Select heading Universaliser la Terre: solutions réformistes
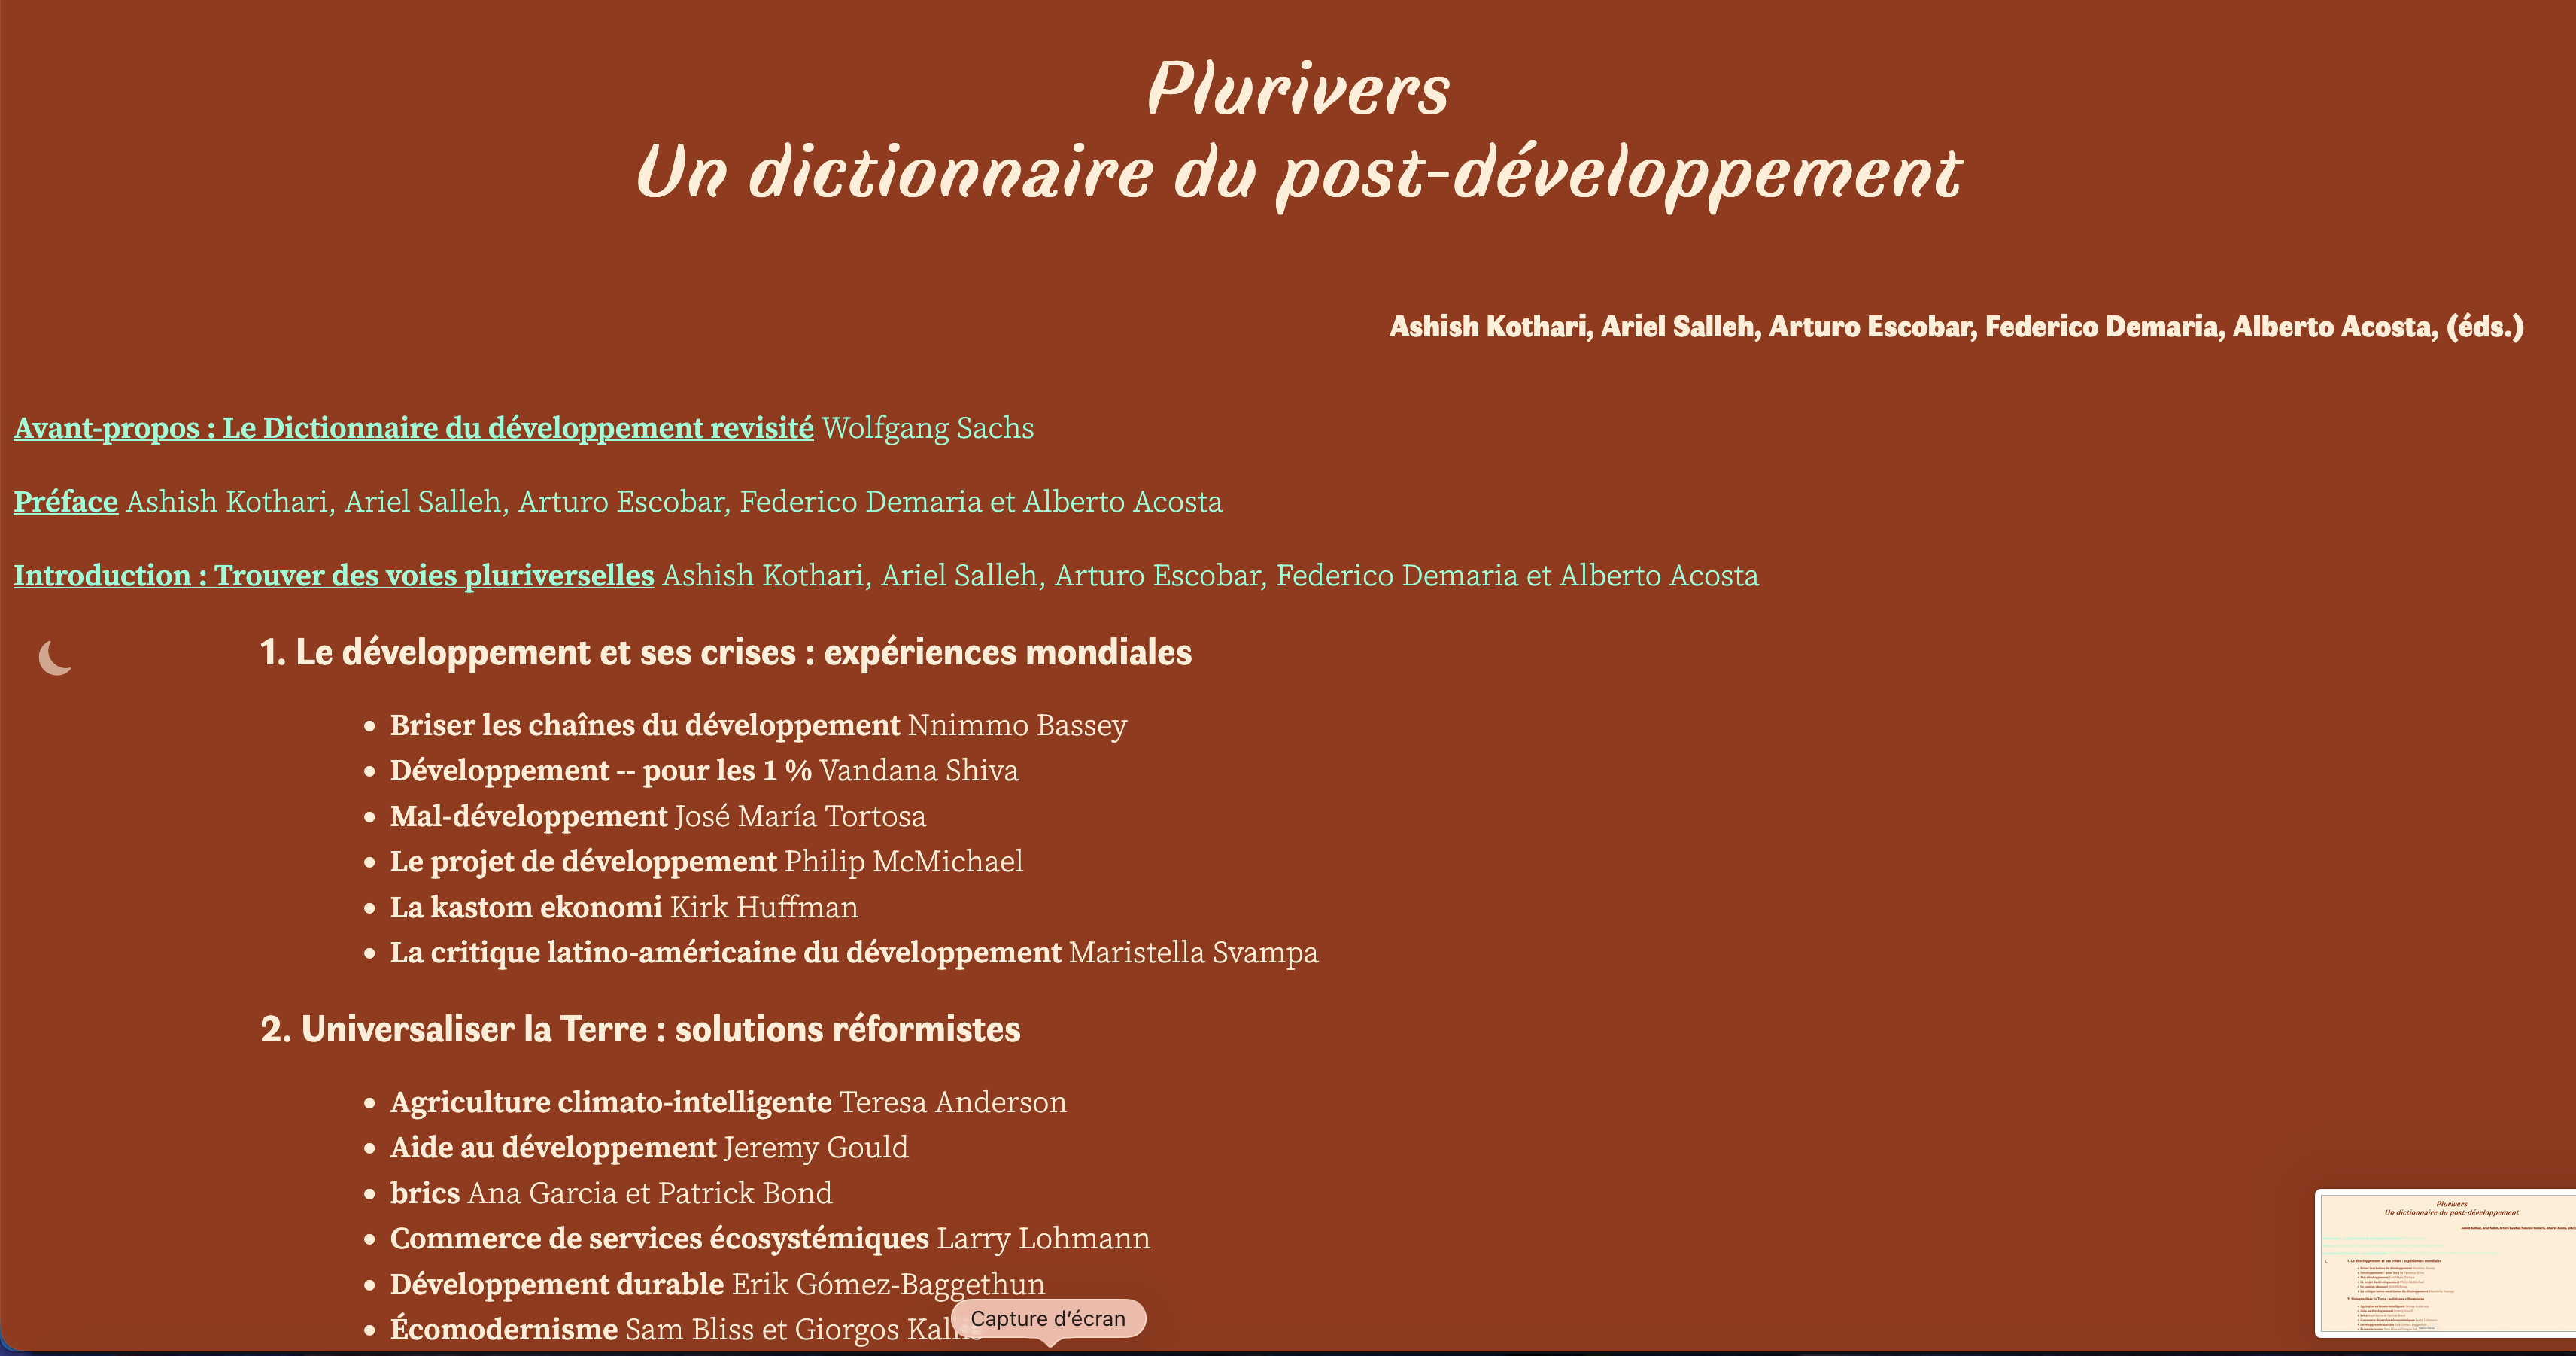 pyautogui.click(x=640, y=1030)
